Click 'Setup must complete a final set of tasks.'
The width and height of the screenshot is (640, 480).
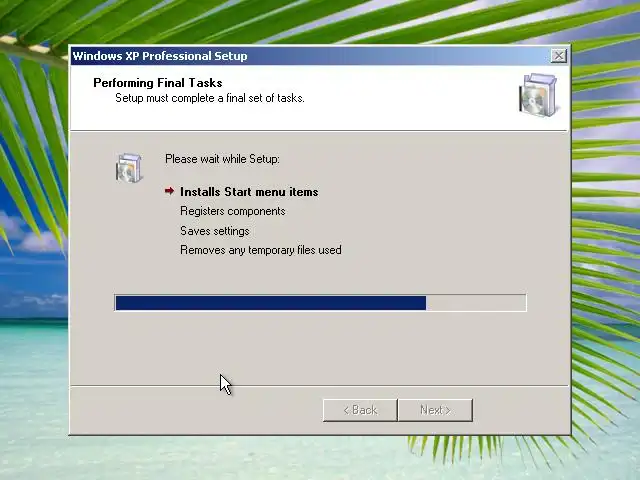pos(210,98)
